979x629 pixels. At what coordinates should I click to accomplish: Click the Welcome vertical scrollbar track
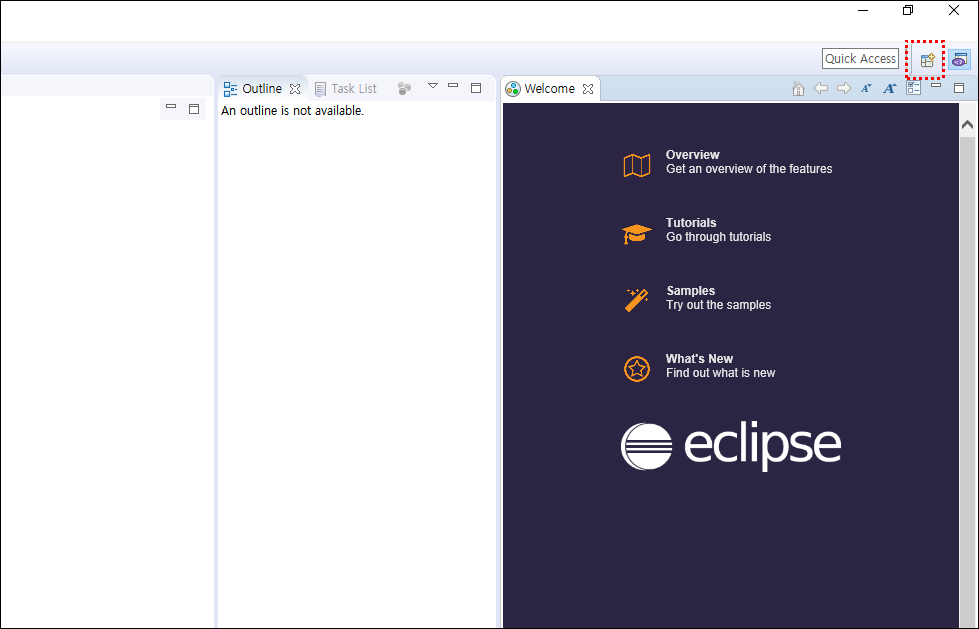pos(967,381)
